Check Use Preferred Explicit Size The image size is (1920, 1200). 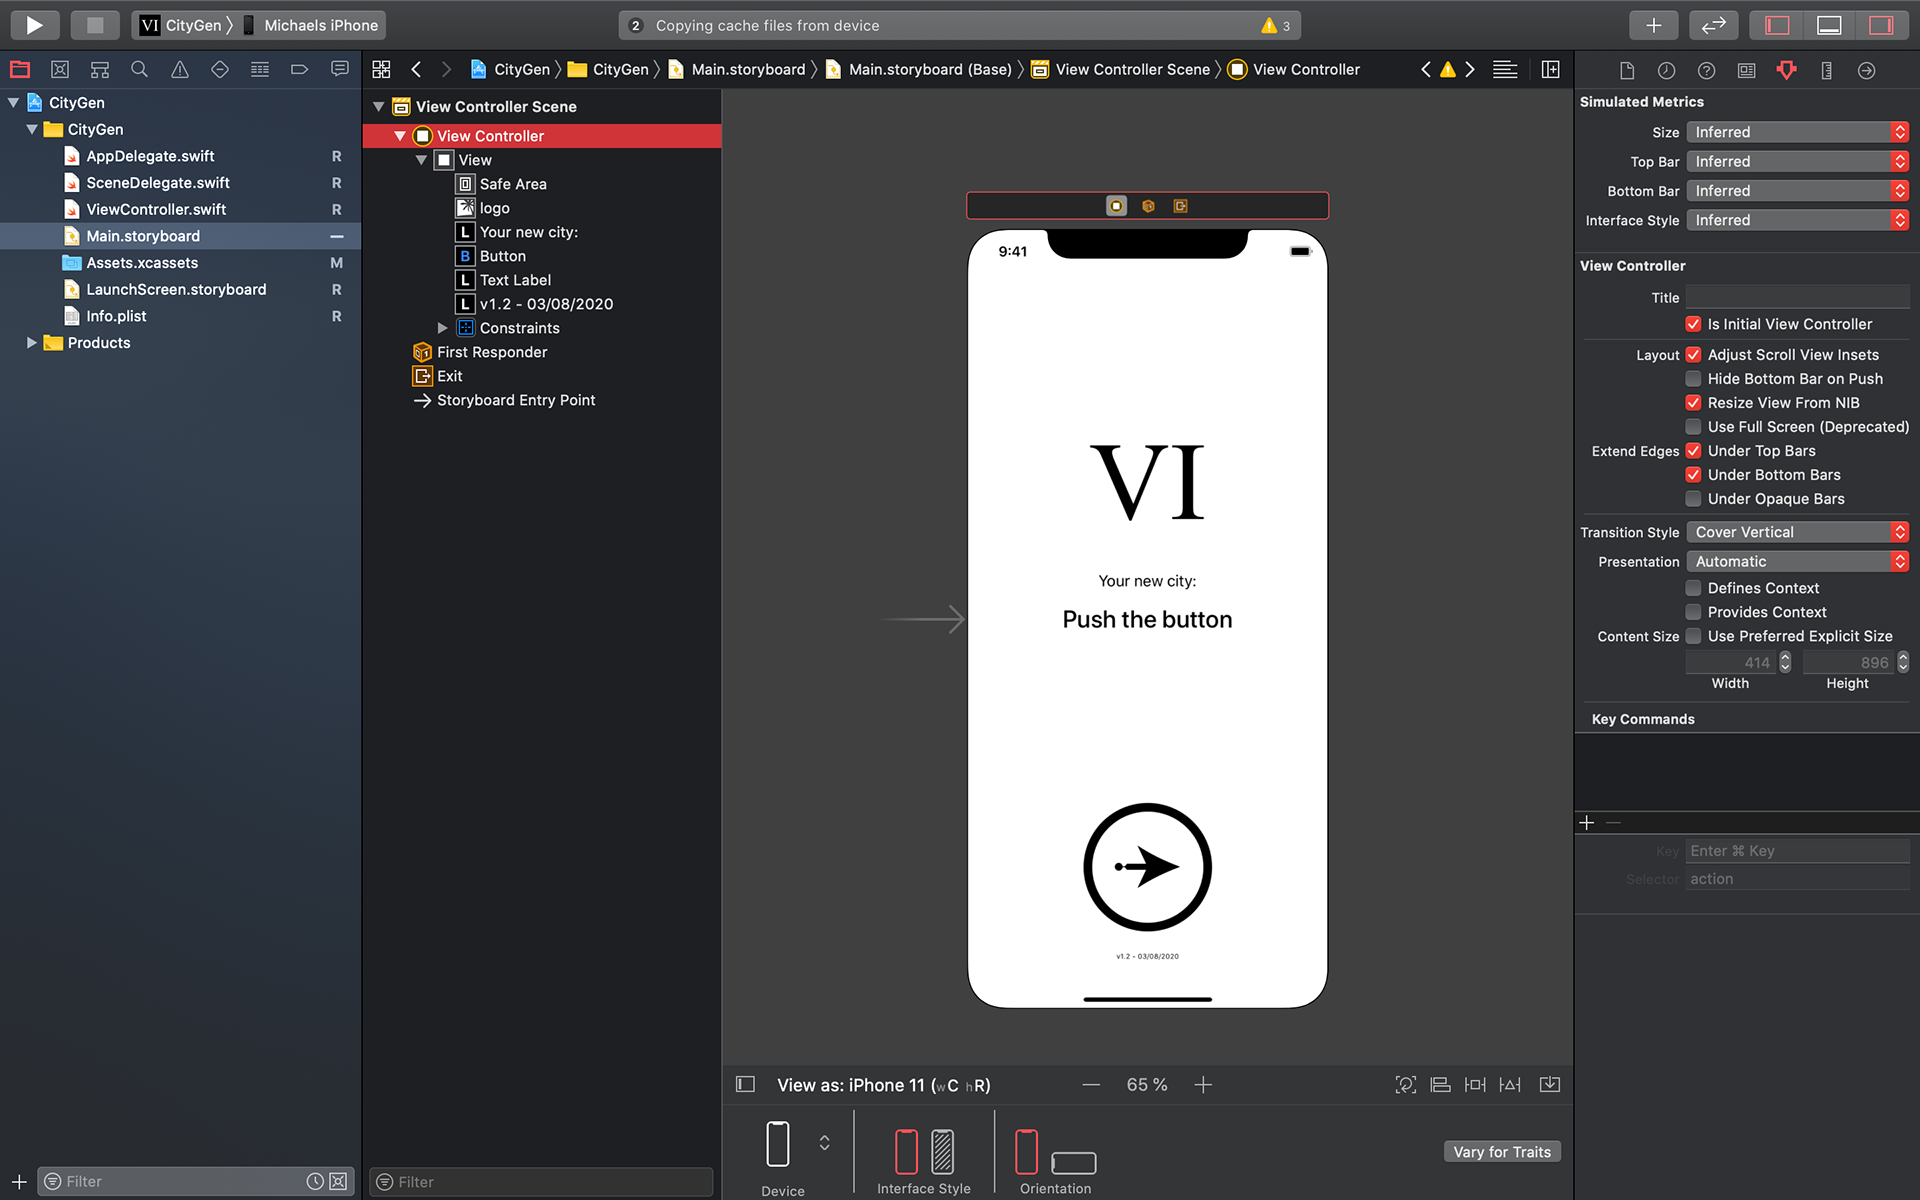coord(1693,636)
